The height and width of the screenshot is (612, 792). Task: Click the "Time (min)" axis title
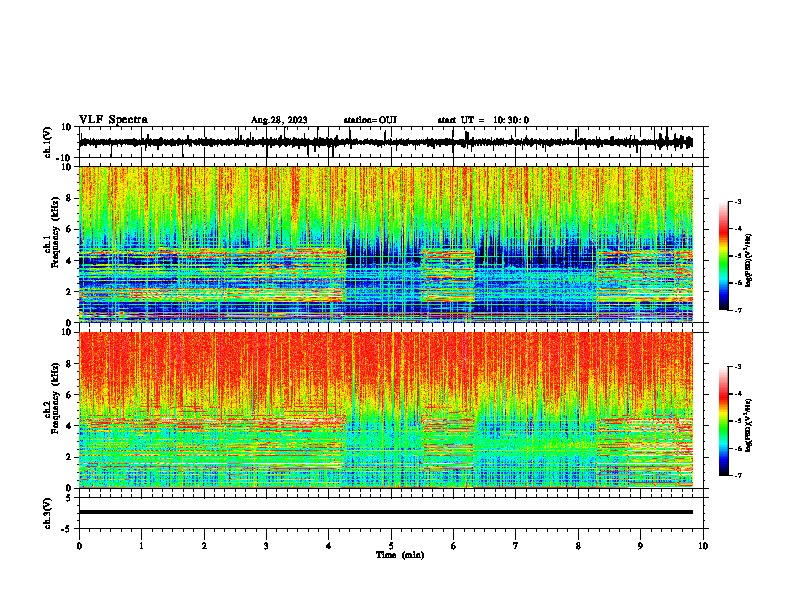pos(400,555)
